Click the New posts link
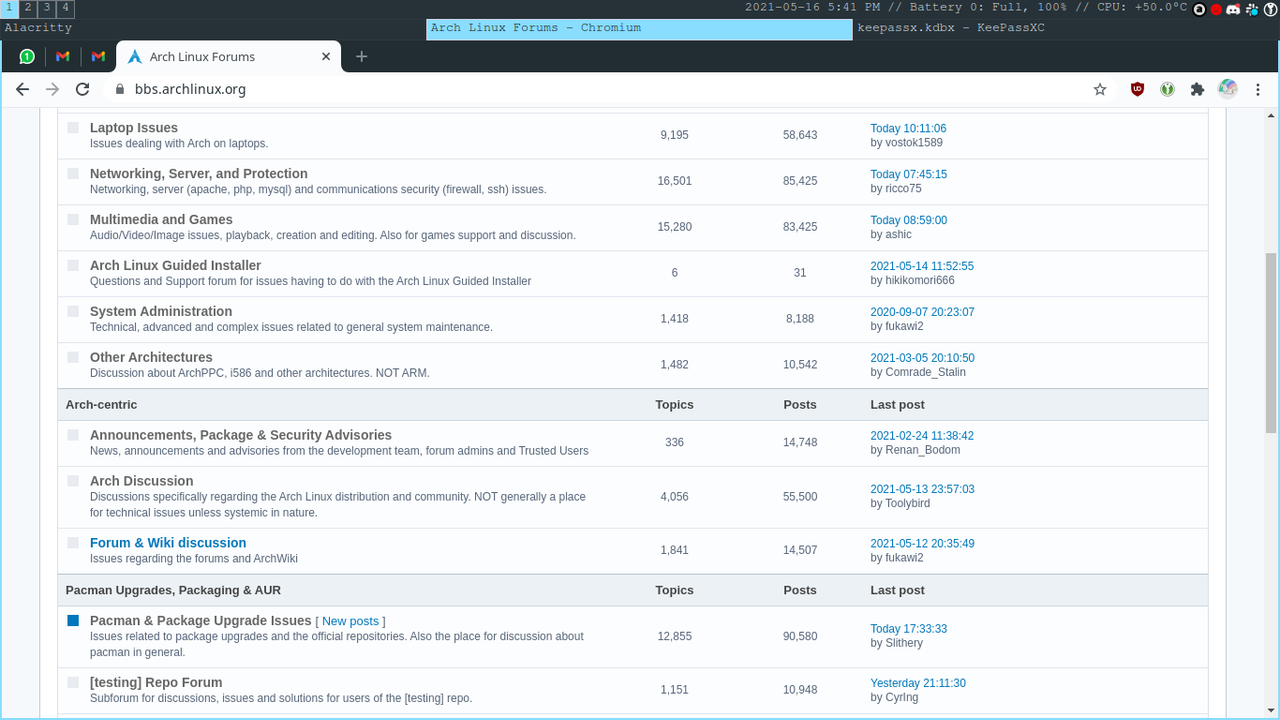This screenshot has width=1280, height=720. [x=350, y=622]
